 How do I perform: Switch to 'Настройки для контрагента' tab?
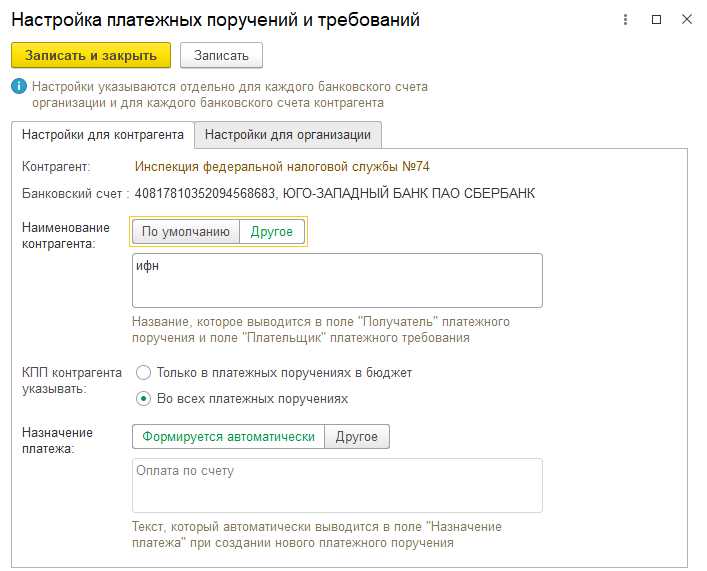point(103,135)
